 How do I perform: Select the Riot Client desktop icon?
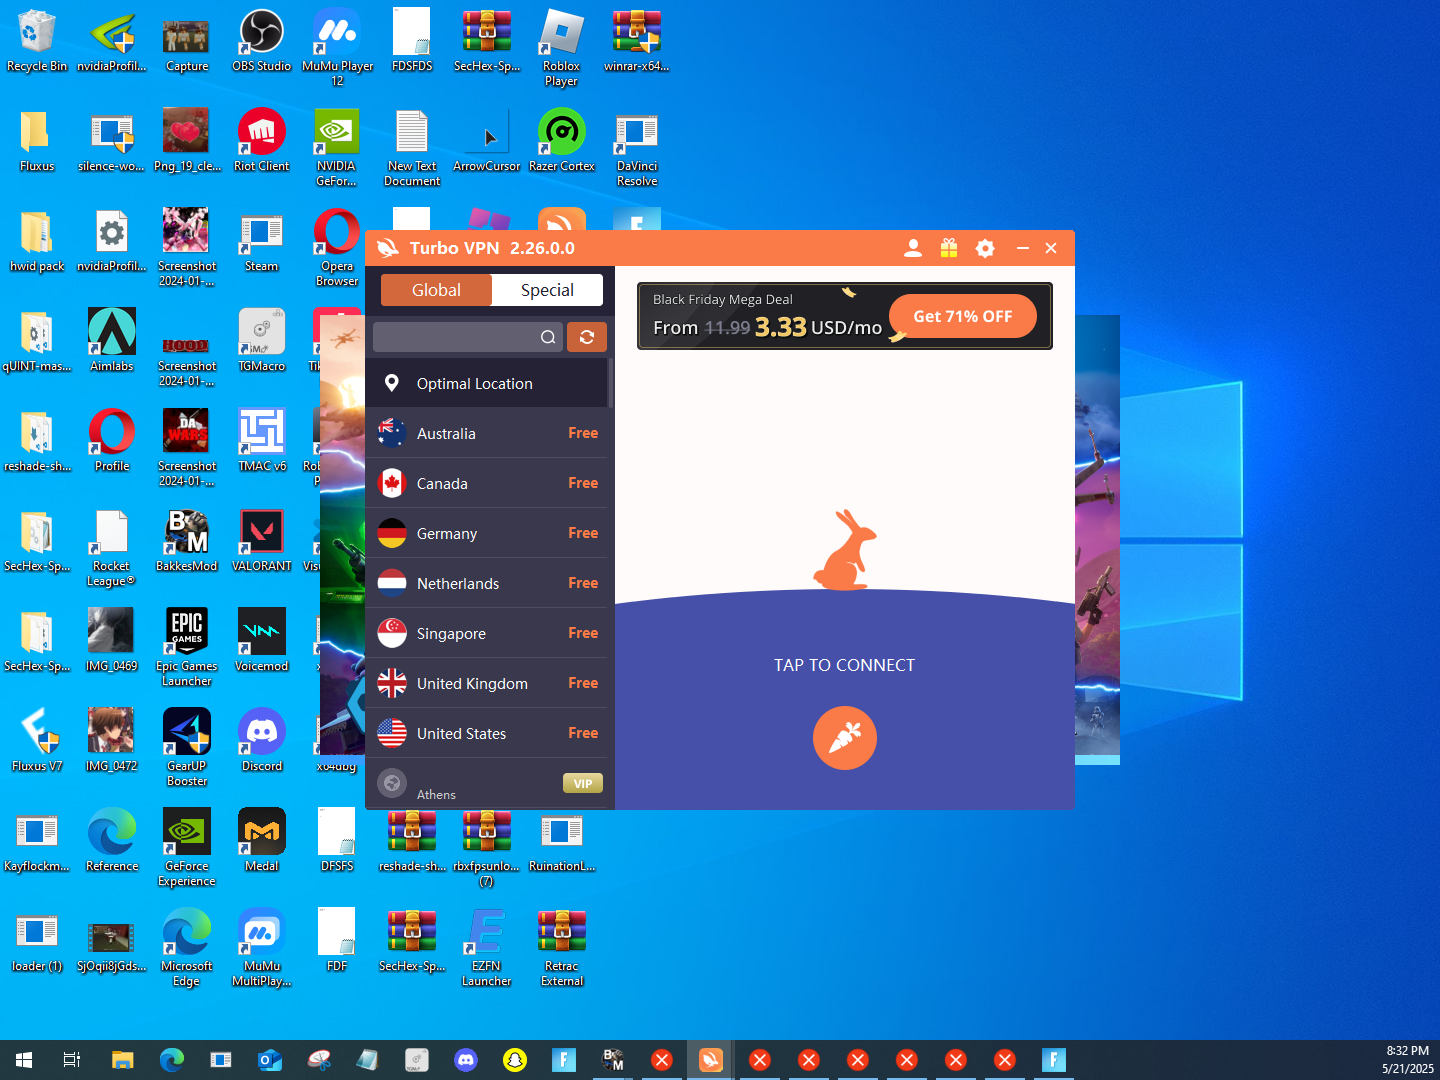pyautogui.click(x=262, y=141)
